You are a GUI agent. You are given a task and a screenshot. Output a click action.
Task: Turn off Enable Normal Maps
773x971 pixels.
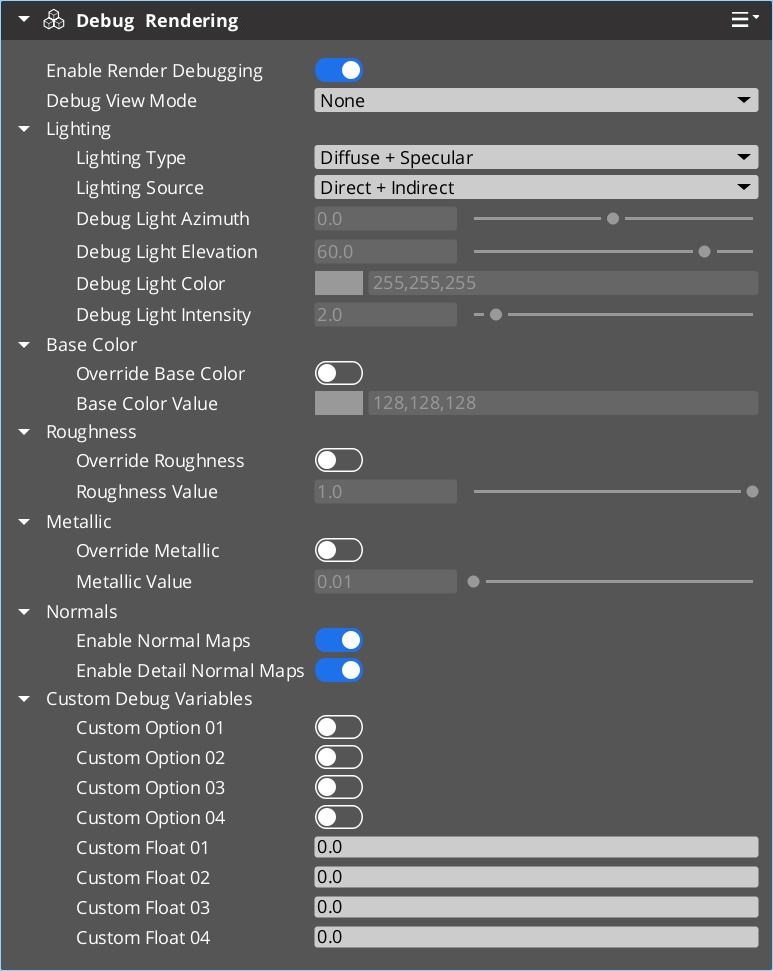point(339,641)
